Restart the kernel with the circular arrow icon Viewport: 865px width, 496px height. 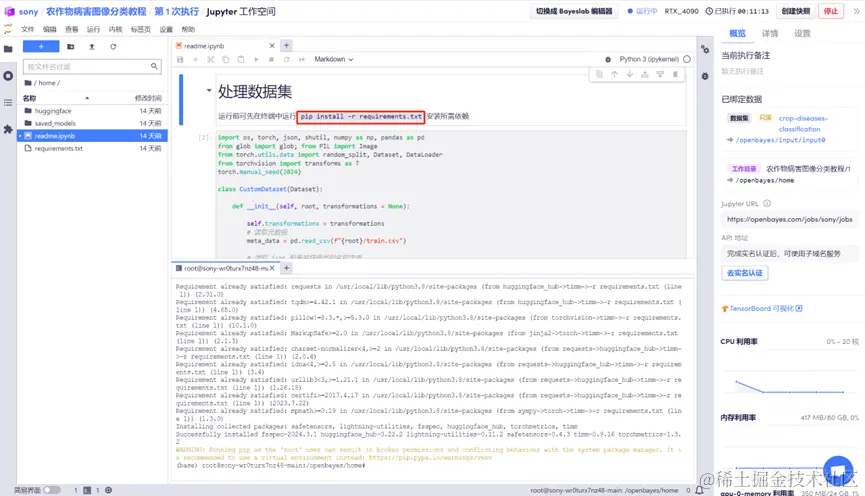tap(286, 59)
